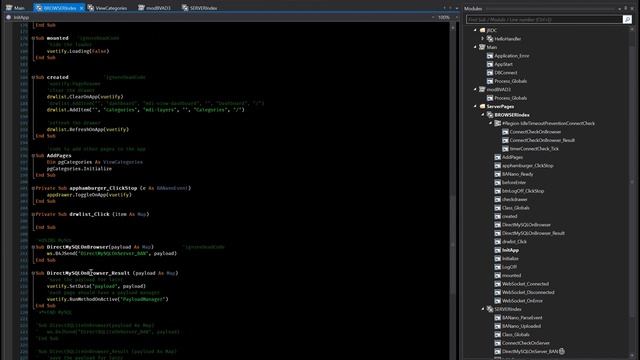Click the WebSocket_Disconnected sub icon
The width and height of the screenshot is (640, 360).
(x=498, y=292)
